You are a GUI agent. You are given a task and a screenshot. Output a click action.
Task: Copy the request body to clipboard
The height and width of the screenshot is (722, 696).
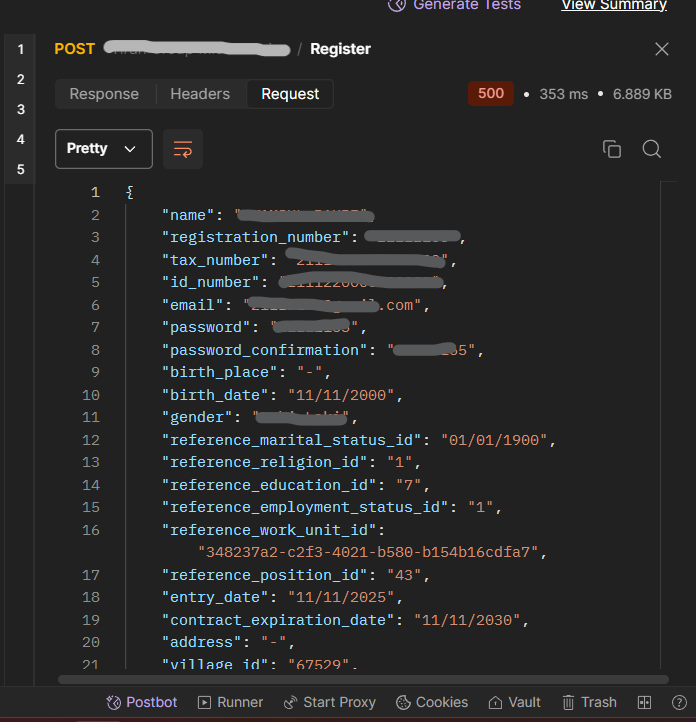click(x=612, y=149)
